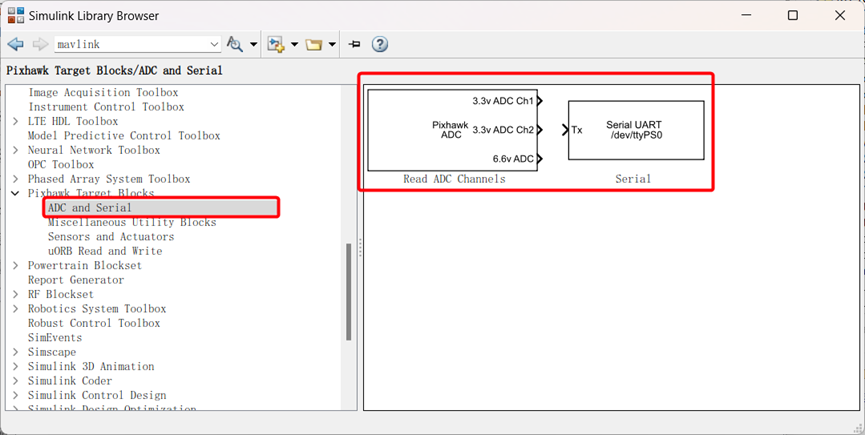Viewport: 865px width, 435px height.
Task: Select Model Predictive Control Toolbox
Action: [124, 136]
